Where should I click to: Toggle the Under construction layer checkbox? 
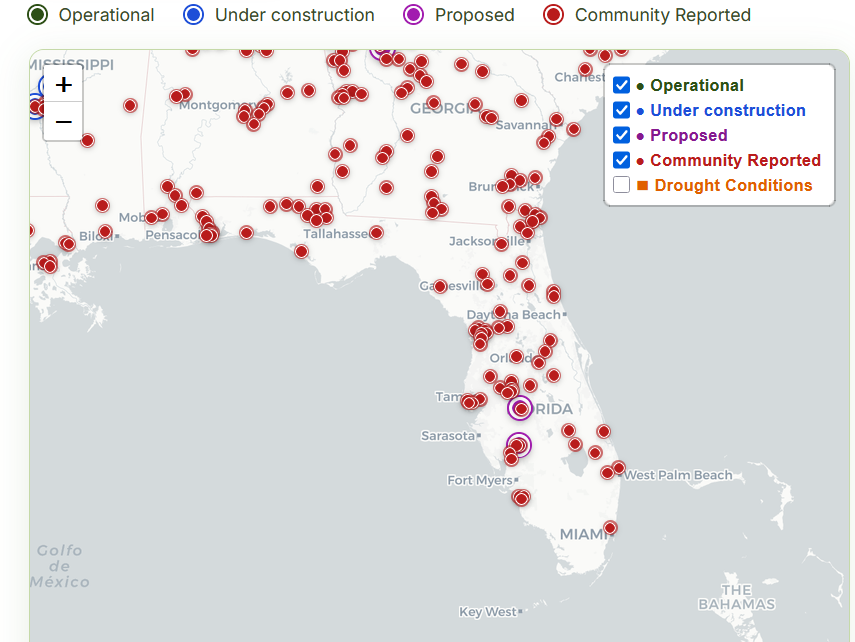point(621,110)
